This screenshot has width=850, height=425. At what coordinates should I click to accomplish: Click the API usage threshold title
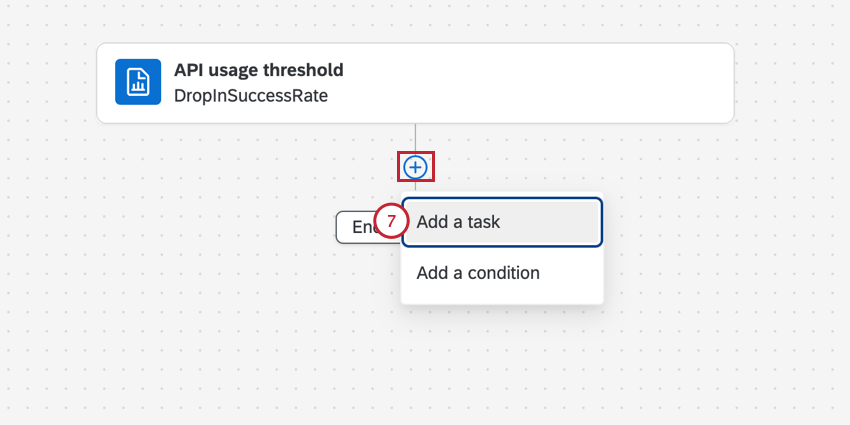259,70
